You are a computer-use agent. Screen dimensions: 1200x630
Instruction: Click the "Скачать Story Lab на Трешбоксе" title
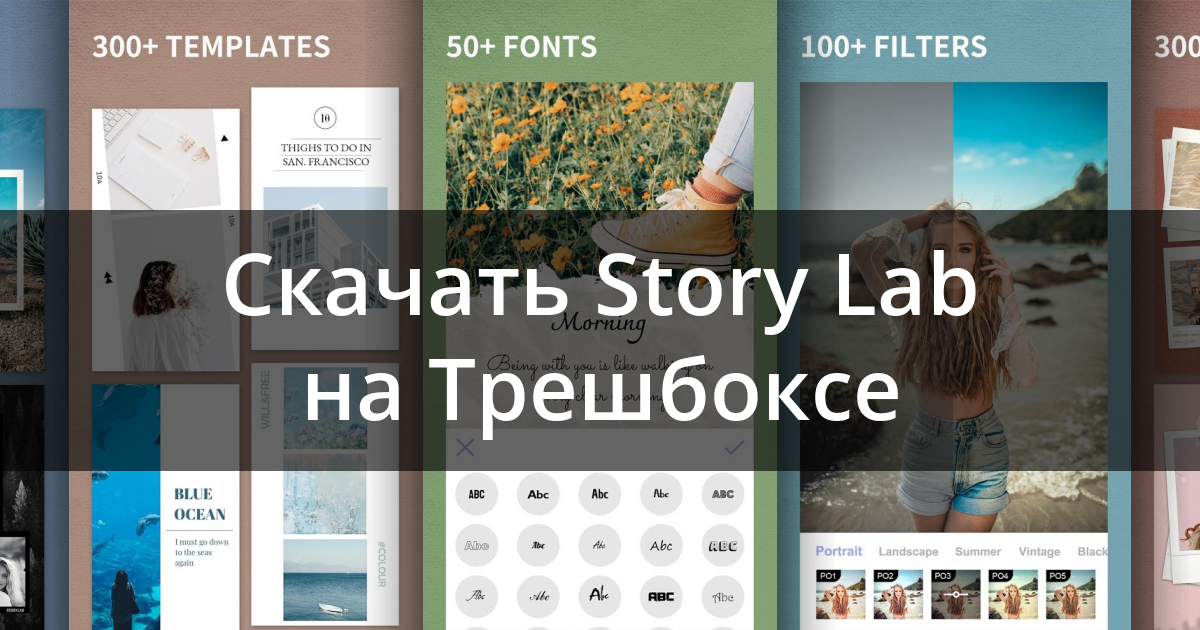click(x=599, y=339)
